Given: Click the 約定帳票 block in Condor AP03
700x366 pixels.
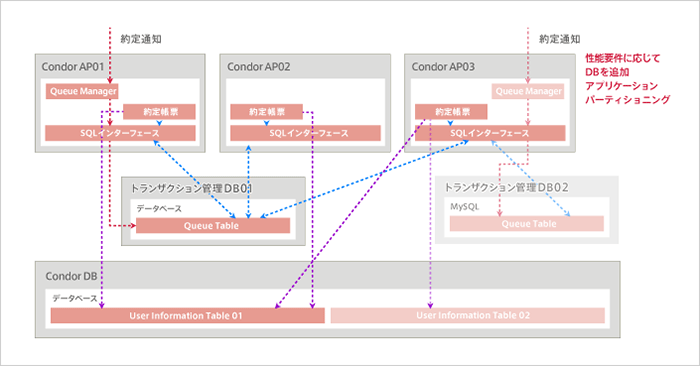Looking at the screenshot, I should (x=451, y=112).
